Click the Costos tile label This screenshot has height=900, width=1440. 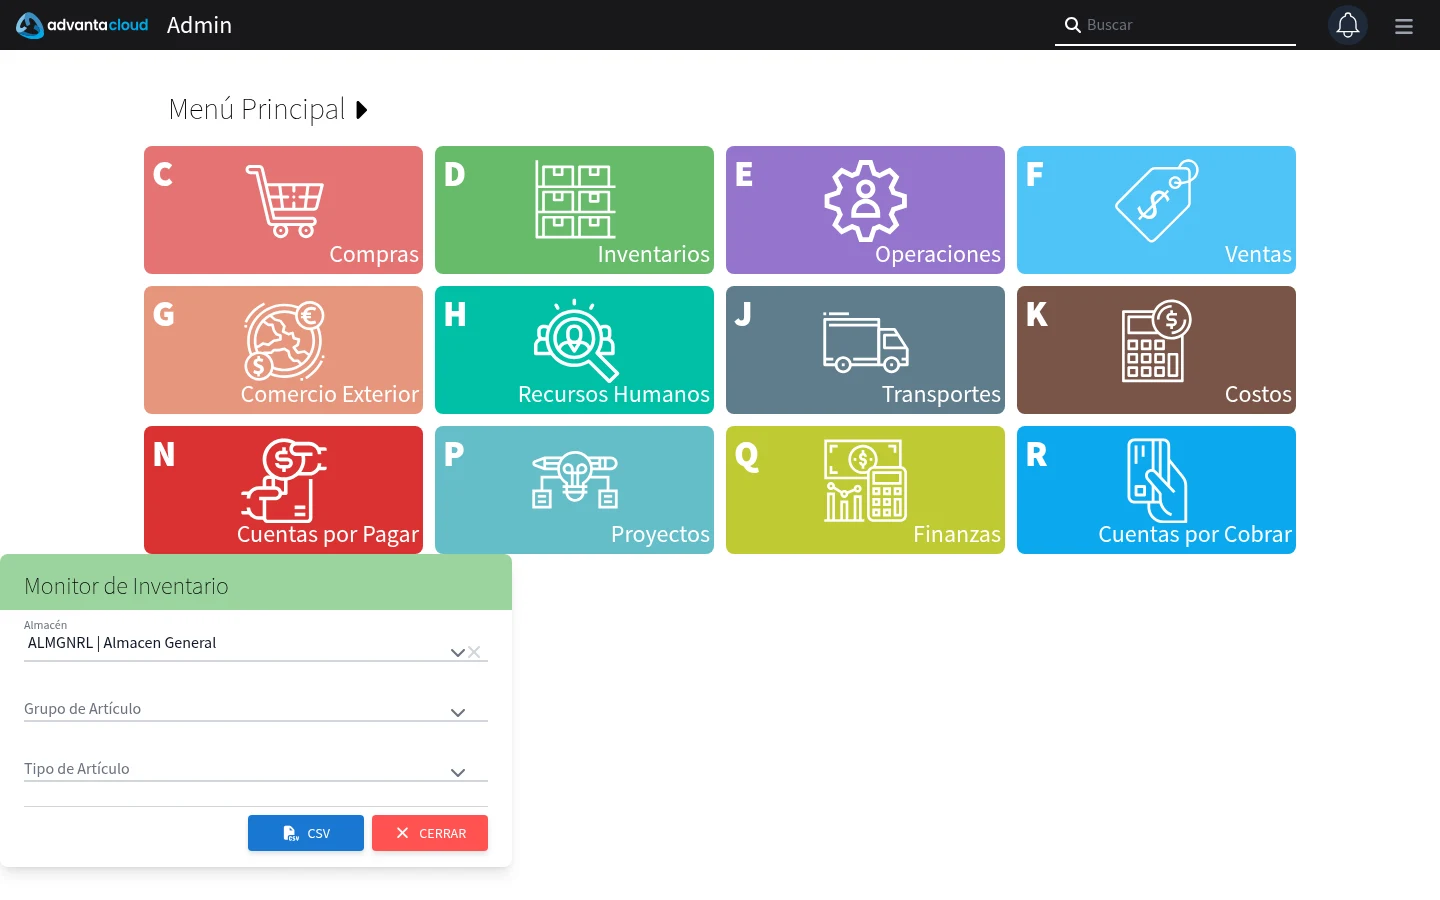coord(1258,395)
